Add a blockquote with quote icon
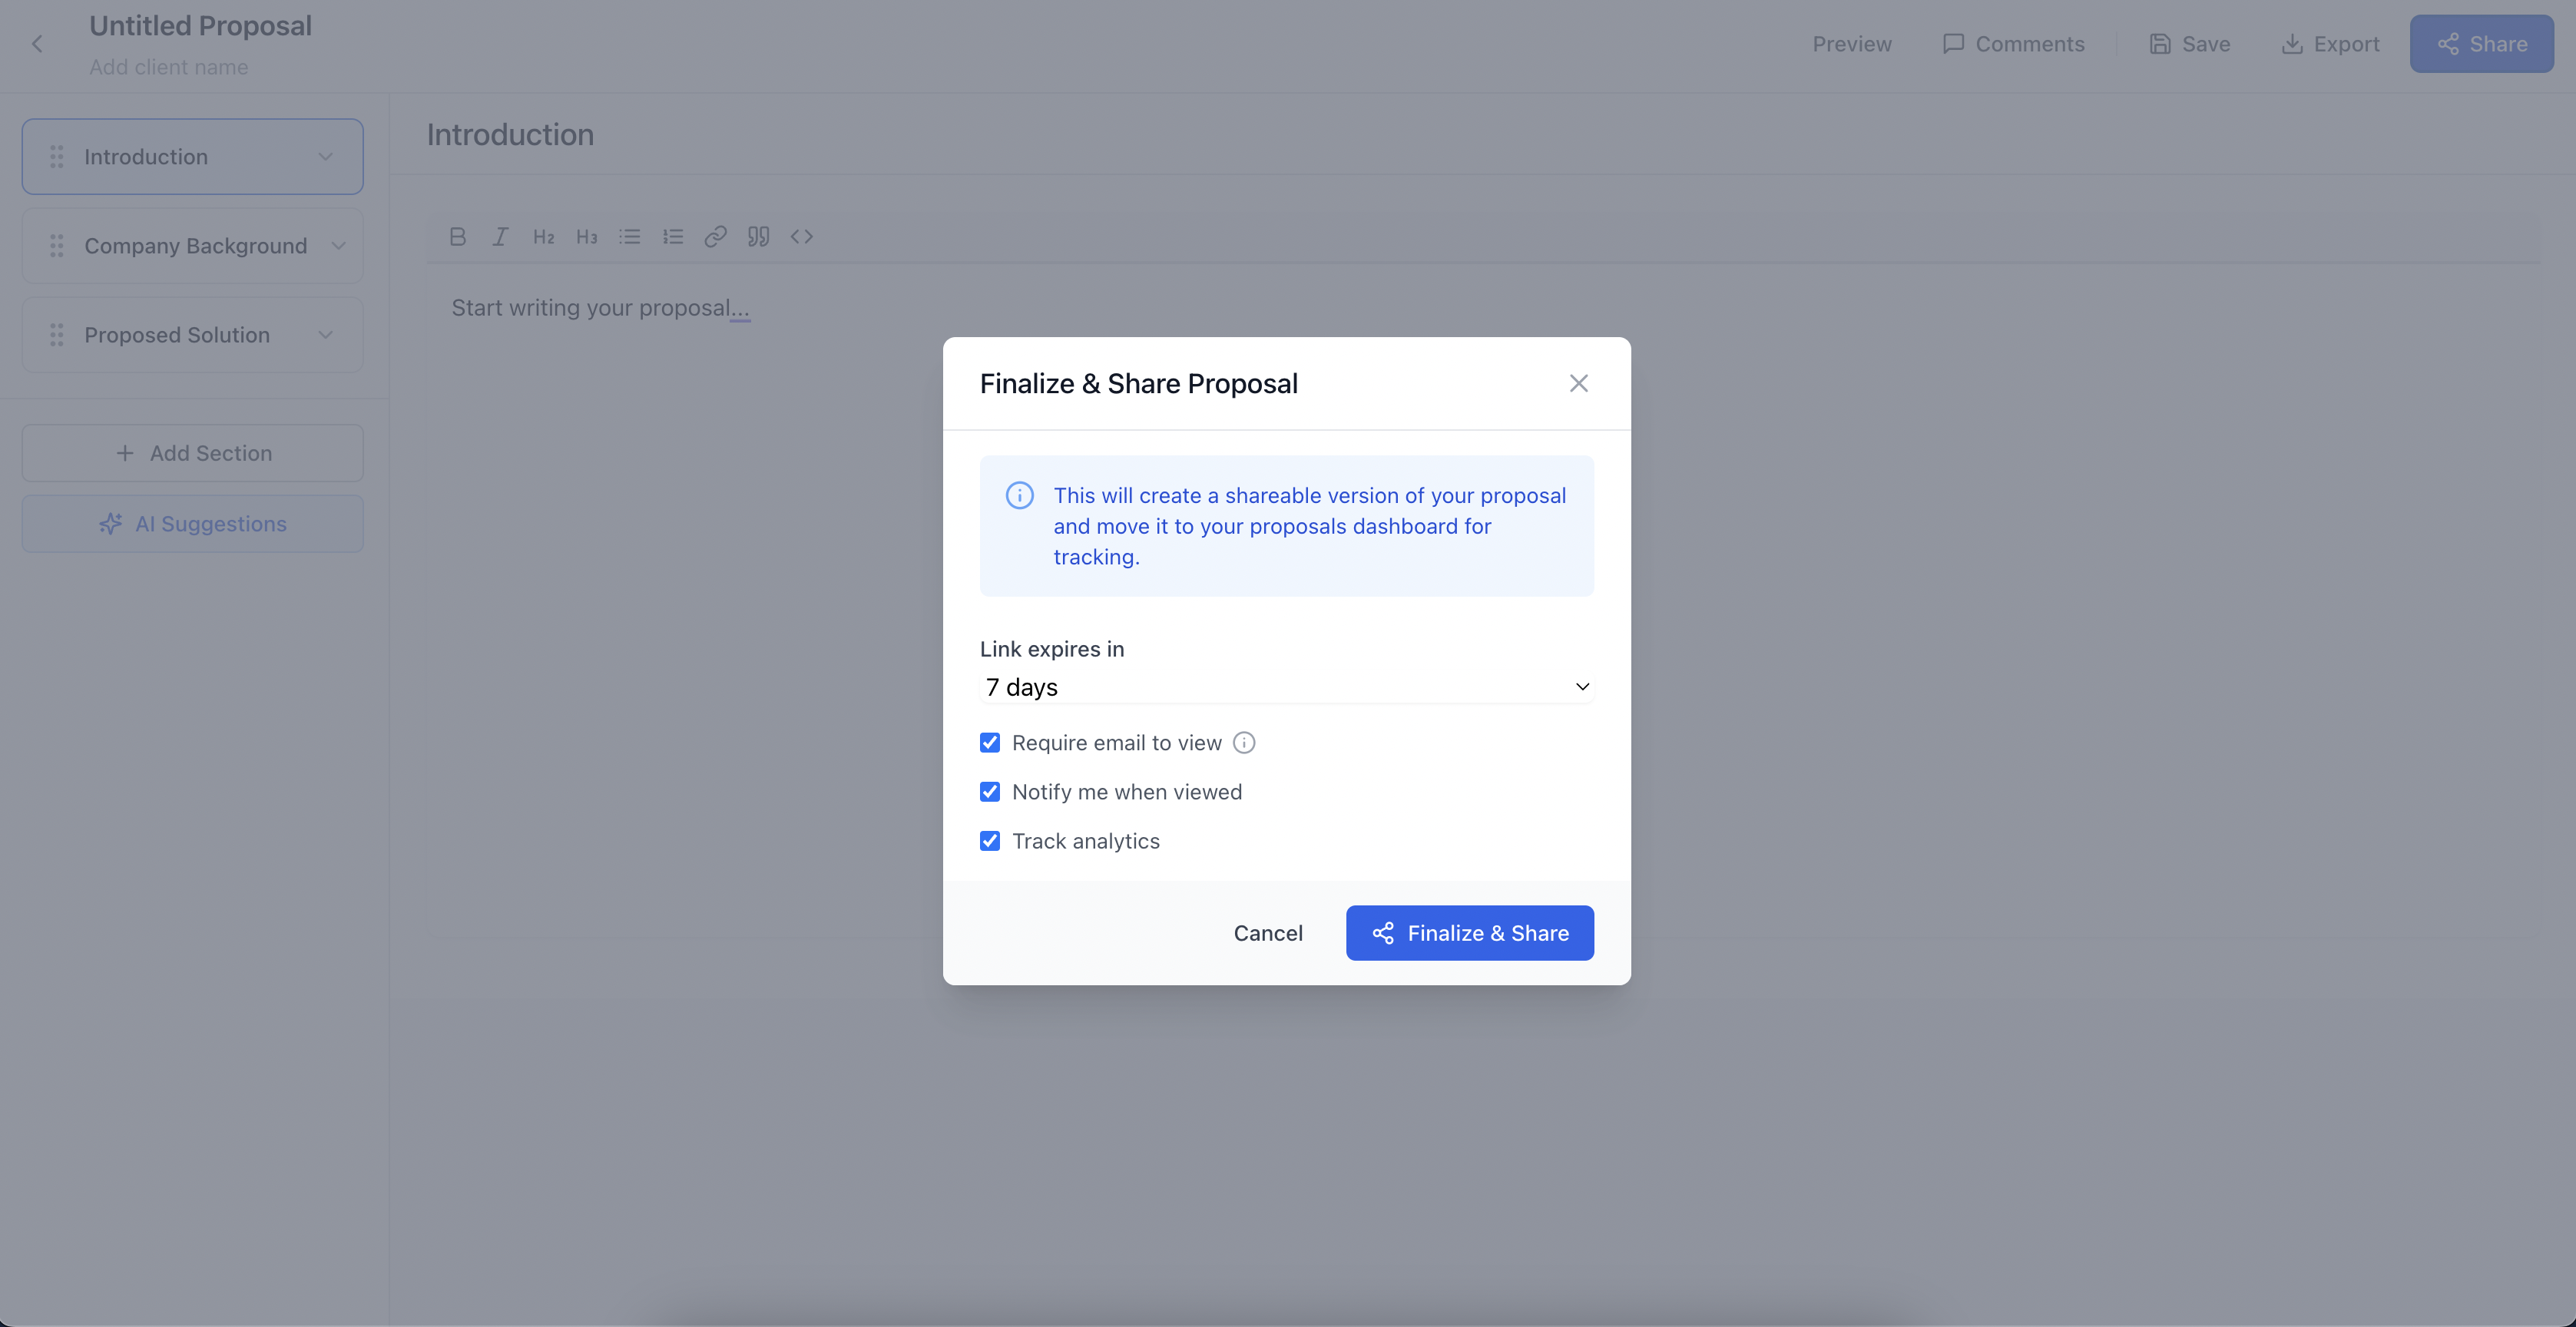Screen dimensions: 2576x1327 pyautogui.click(x=758, y=237)
